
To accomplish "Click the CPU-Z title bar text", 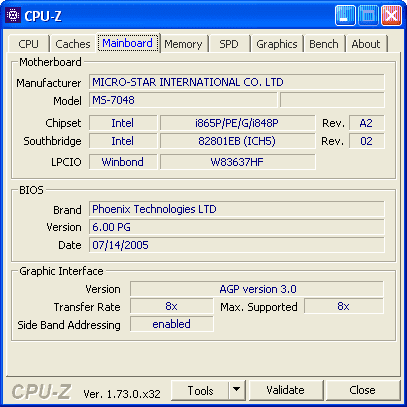I will (43, 16).
